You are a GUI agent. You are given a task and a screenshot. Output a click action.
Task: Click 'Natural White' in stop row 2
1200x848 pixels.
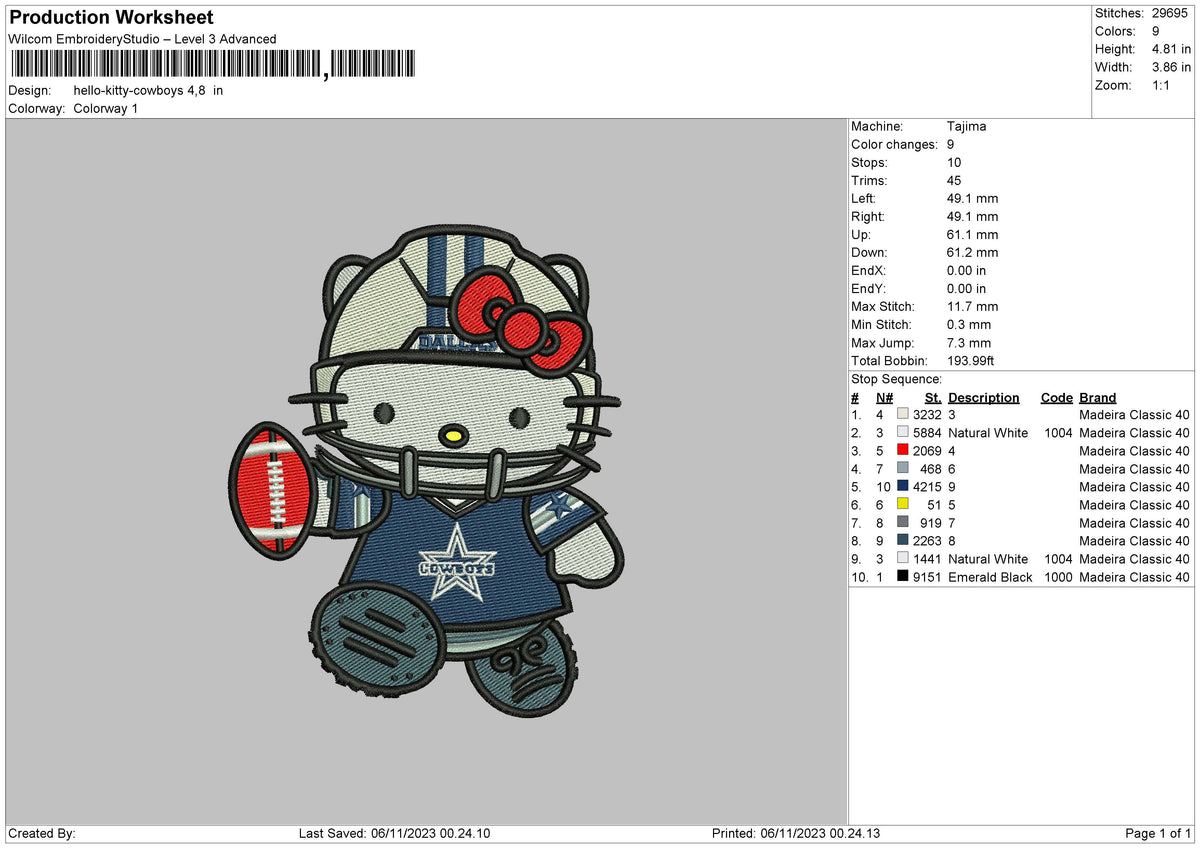pos(988,433)
